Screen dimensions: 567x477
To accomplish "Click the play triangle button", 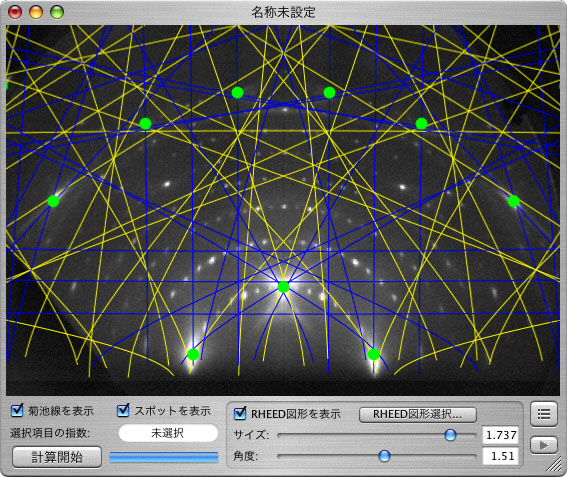I will (x=543, y=445).
